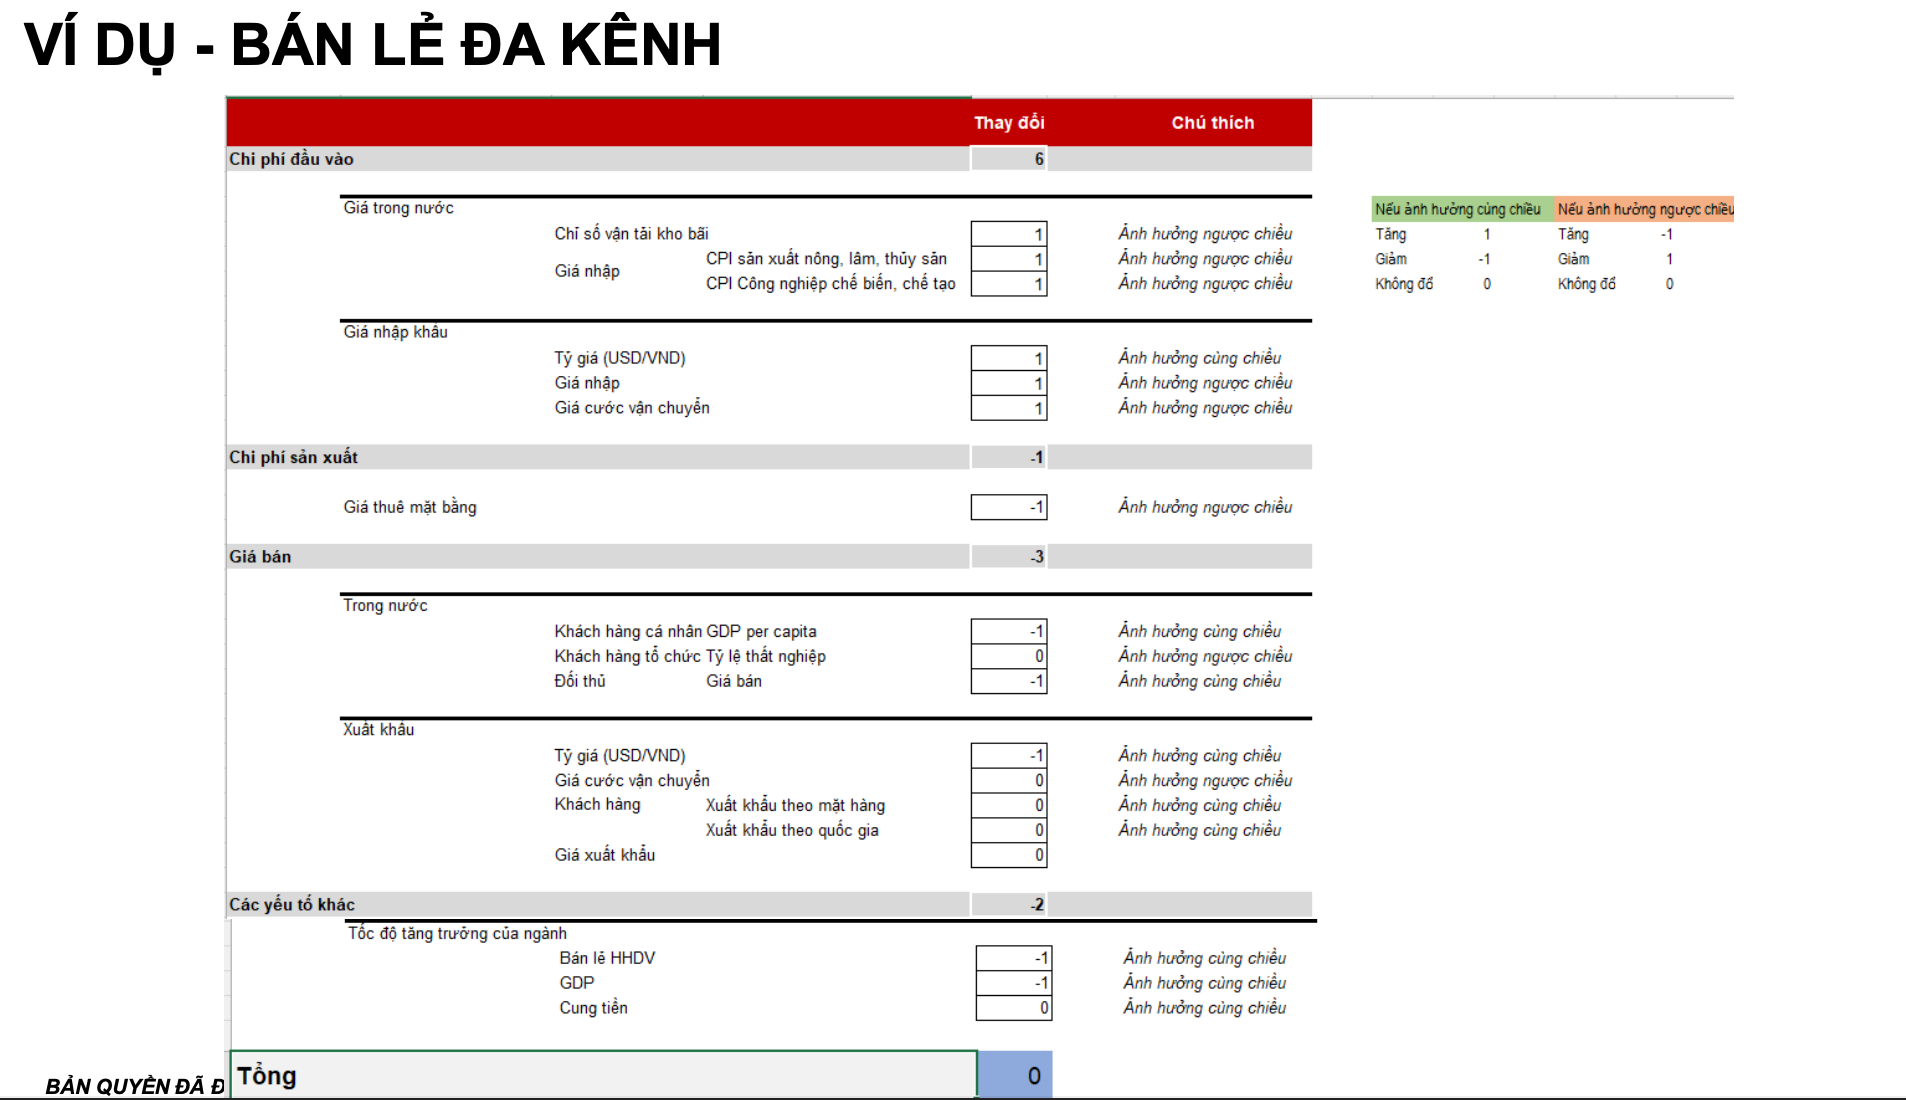Click the value cell for Bán lẻ HHDV
The height and width of the screenshot is (1100, 1906).
coord(1014,958)
